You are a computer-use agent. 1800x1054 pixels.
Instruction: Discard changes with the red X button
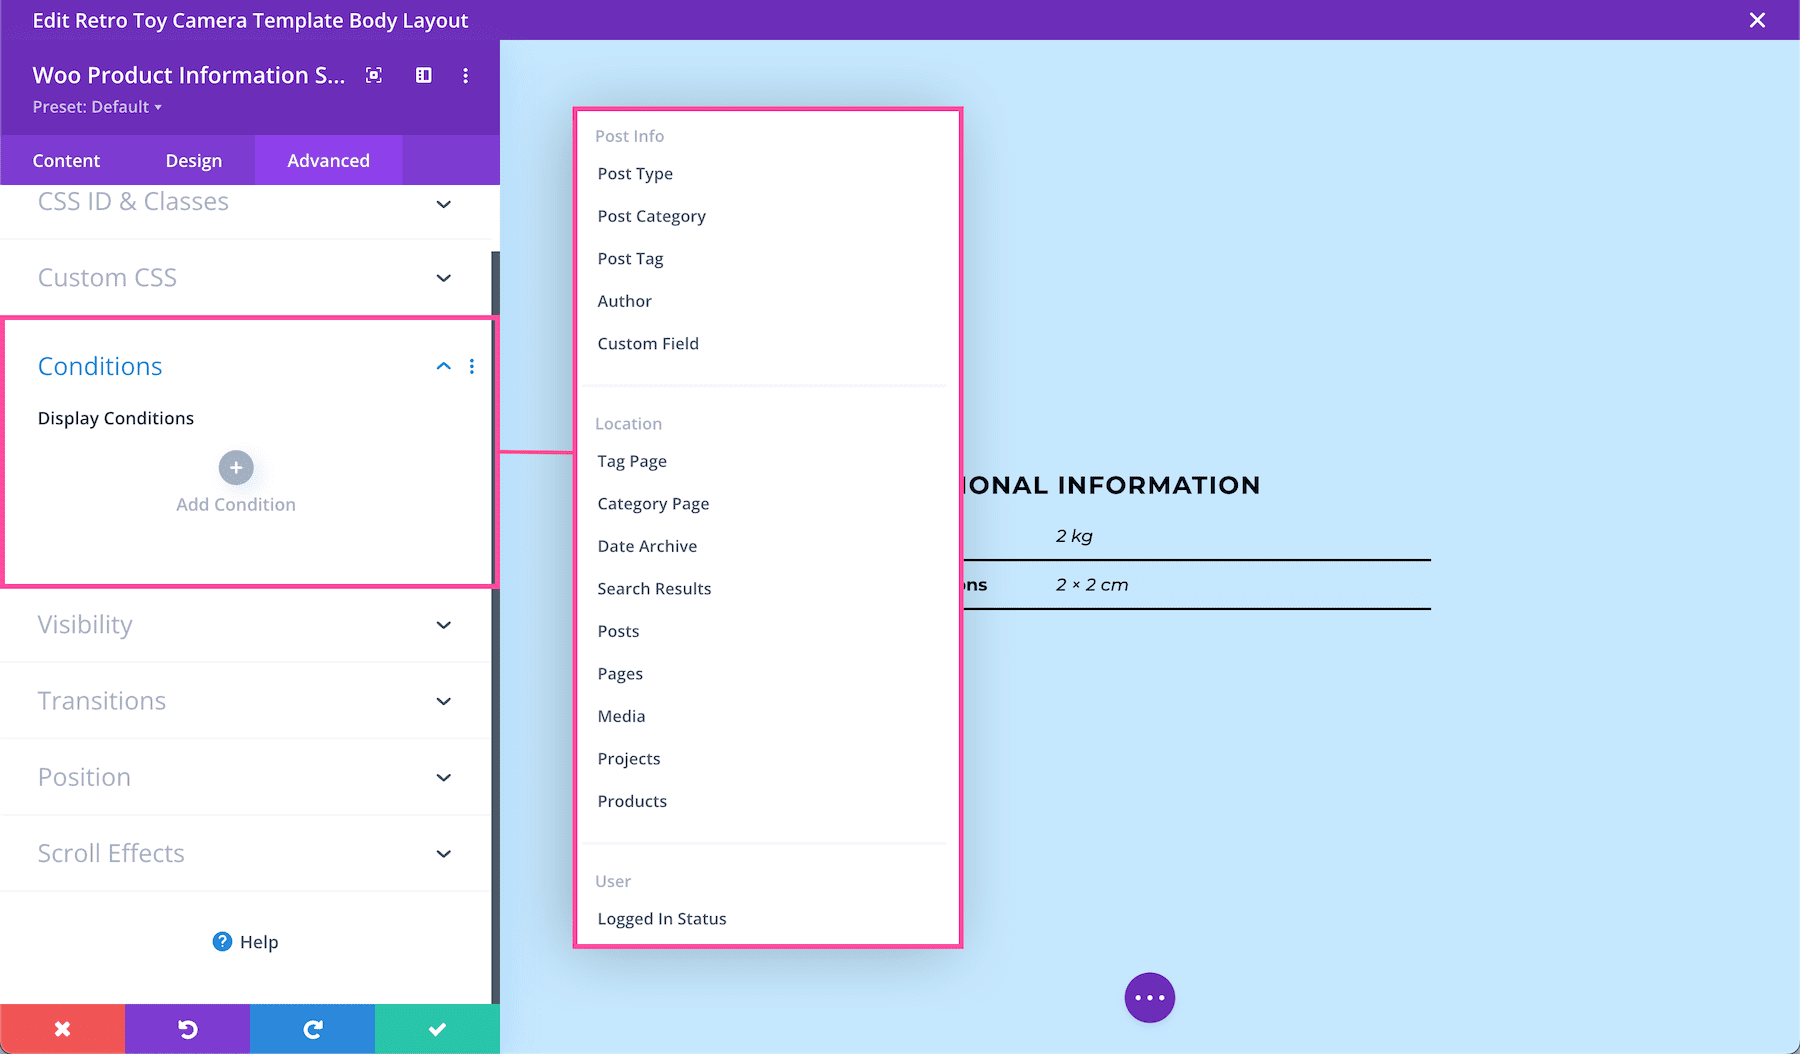[x=62, y=1028]
